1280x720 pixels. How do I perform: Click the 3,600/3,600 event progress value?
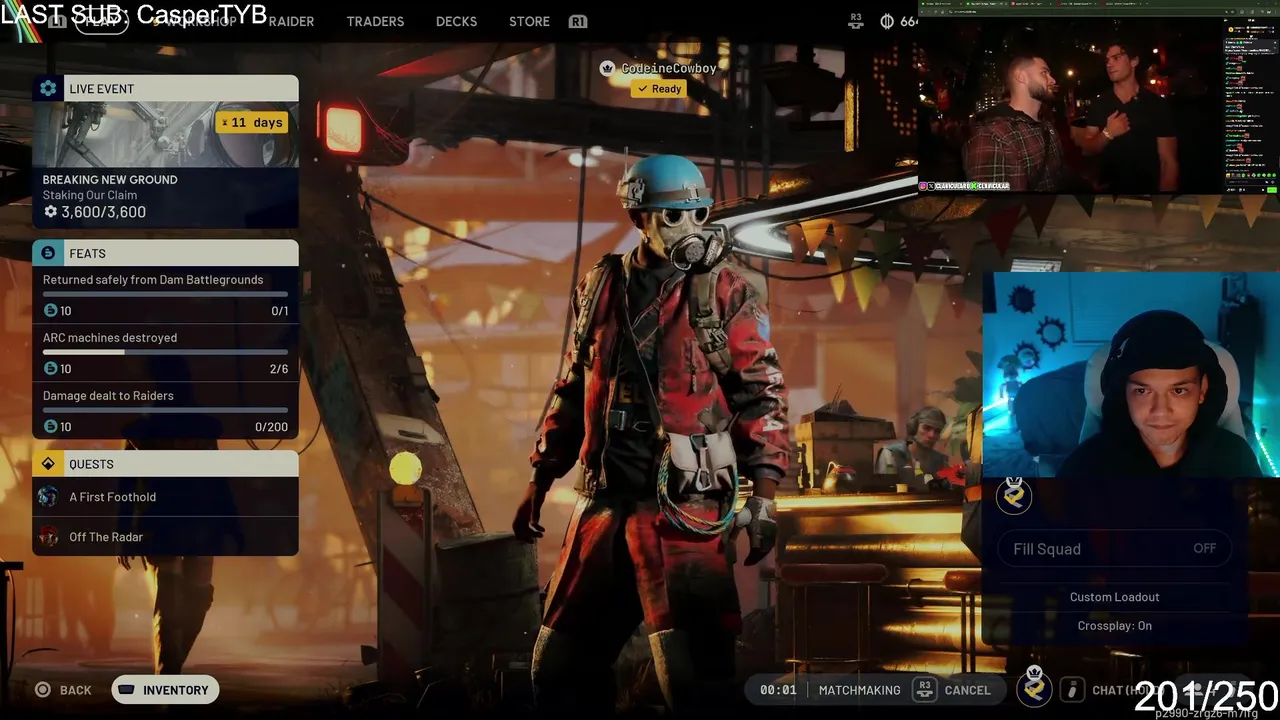point(103,212)
